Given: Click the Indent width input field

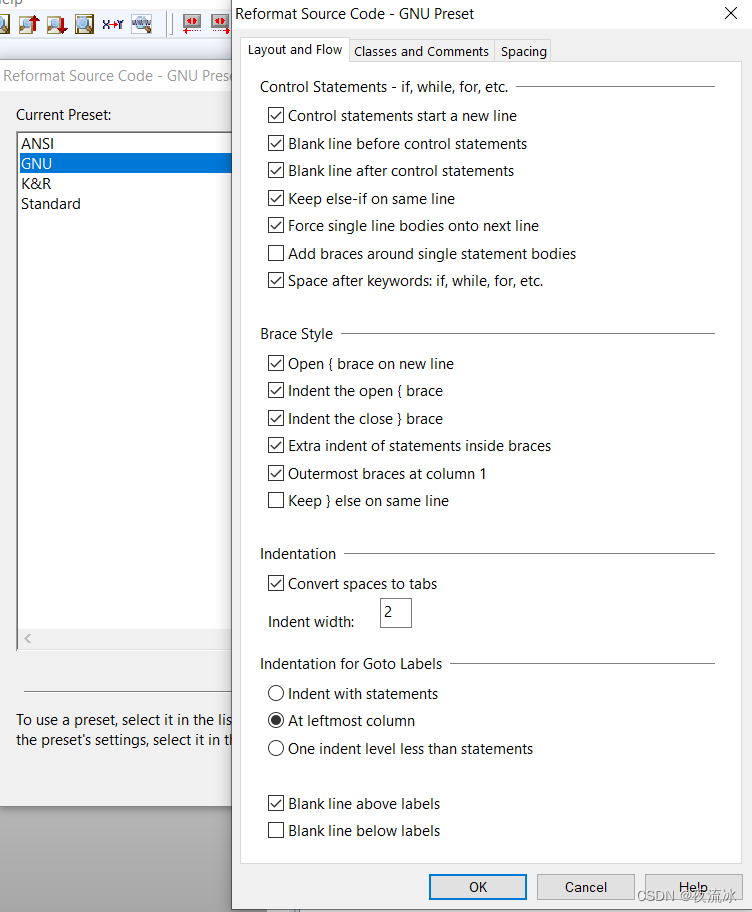Looking at the screenshot, I should click(396, 613).
